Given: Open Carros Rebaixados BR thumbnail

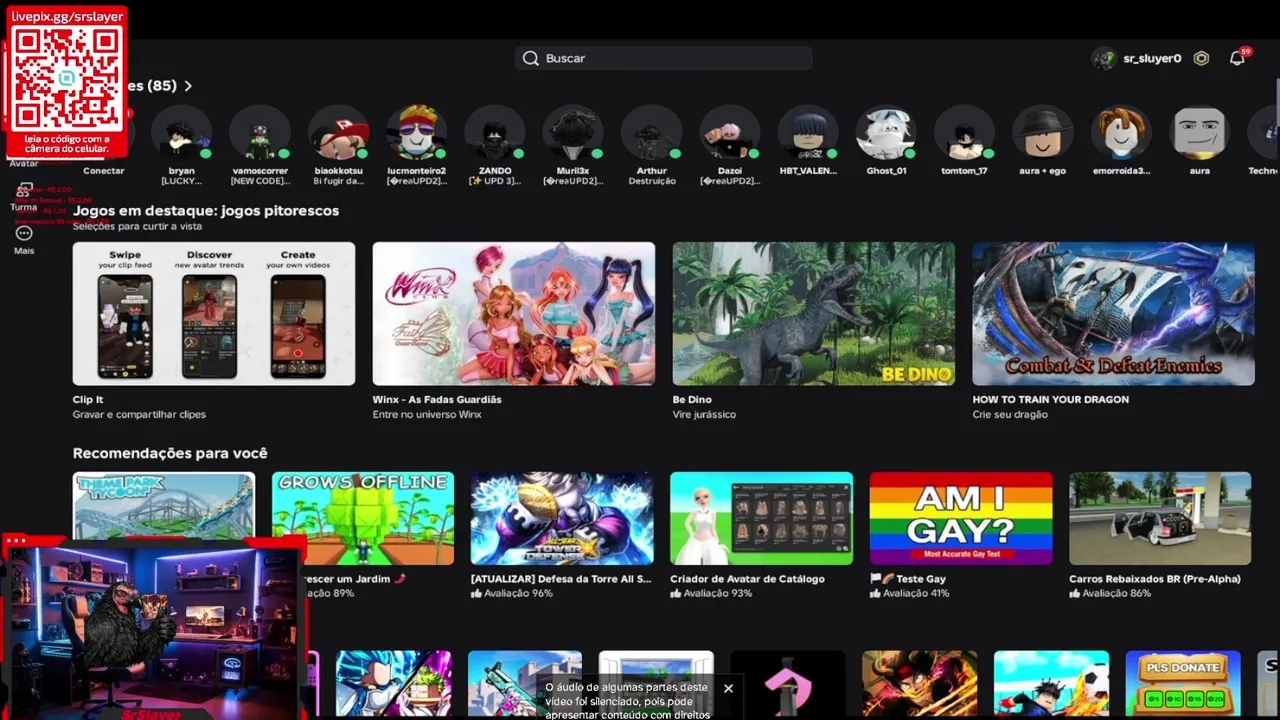Looking at the screenshot, I should (1160, 518).
